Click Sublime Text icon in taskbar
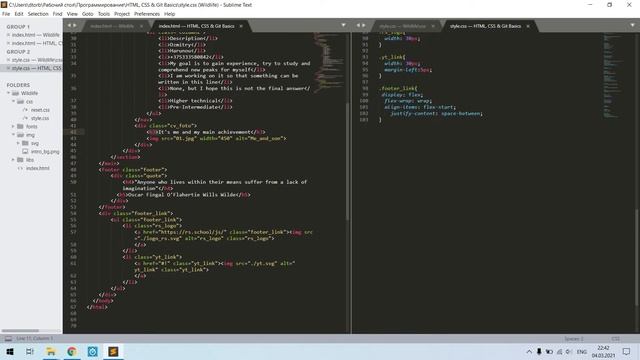This screenshot has width=640, height=360. (x=113, y=352)
